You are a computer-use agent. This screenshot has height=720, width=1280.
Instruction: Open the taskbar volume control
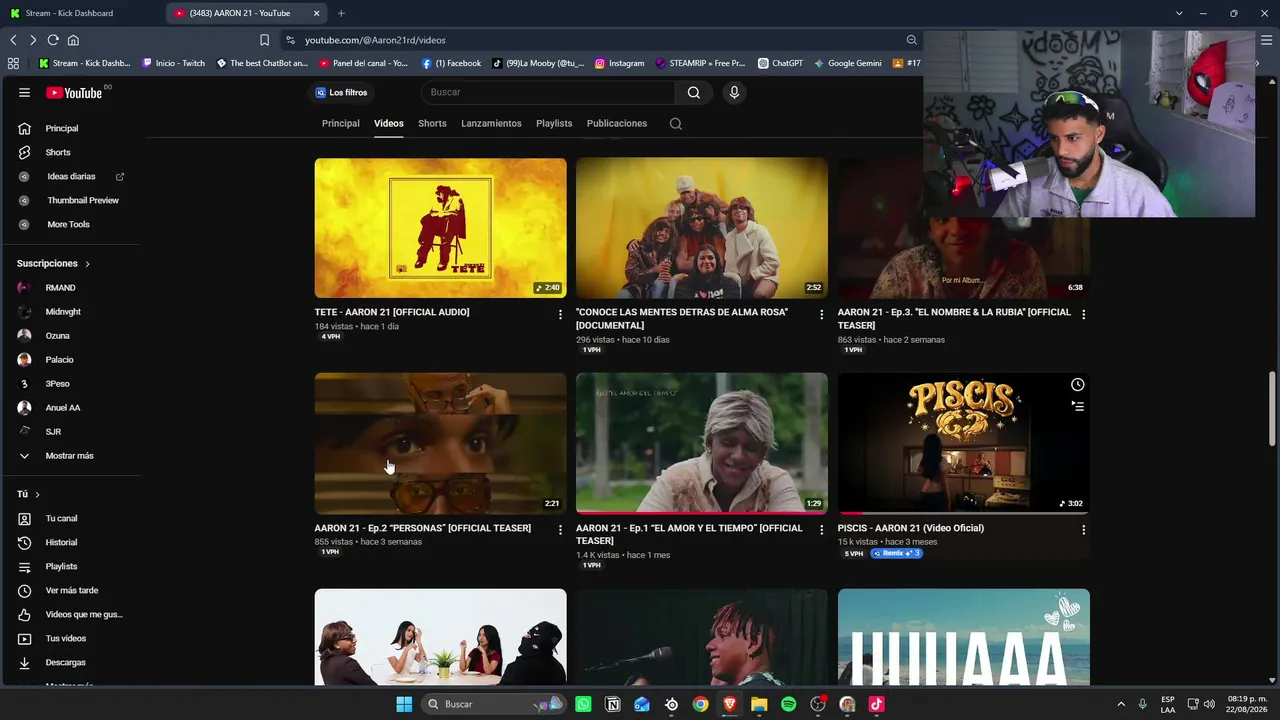1209,704
